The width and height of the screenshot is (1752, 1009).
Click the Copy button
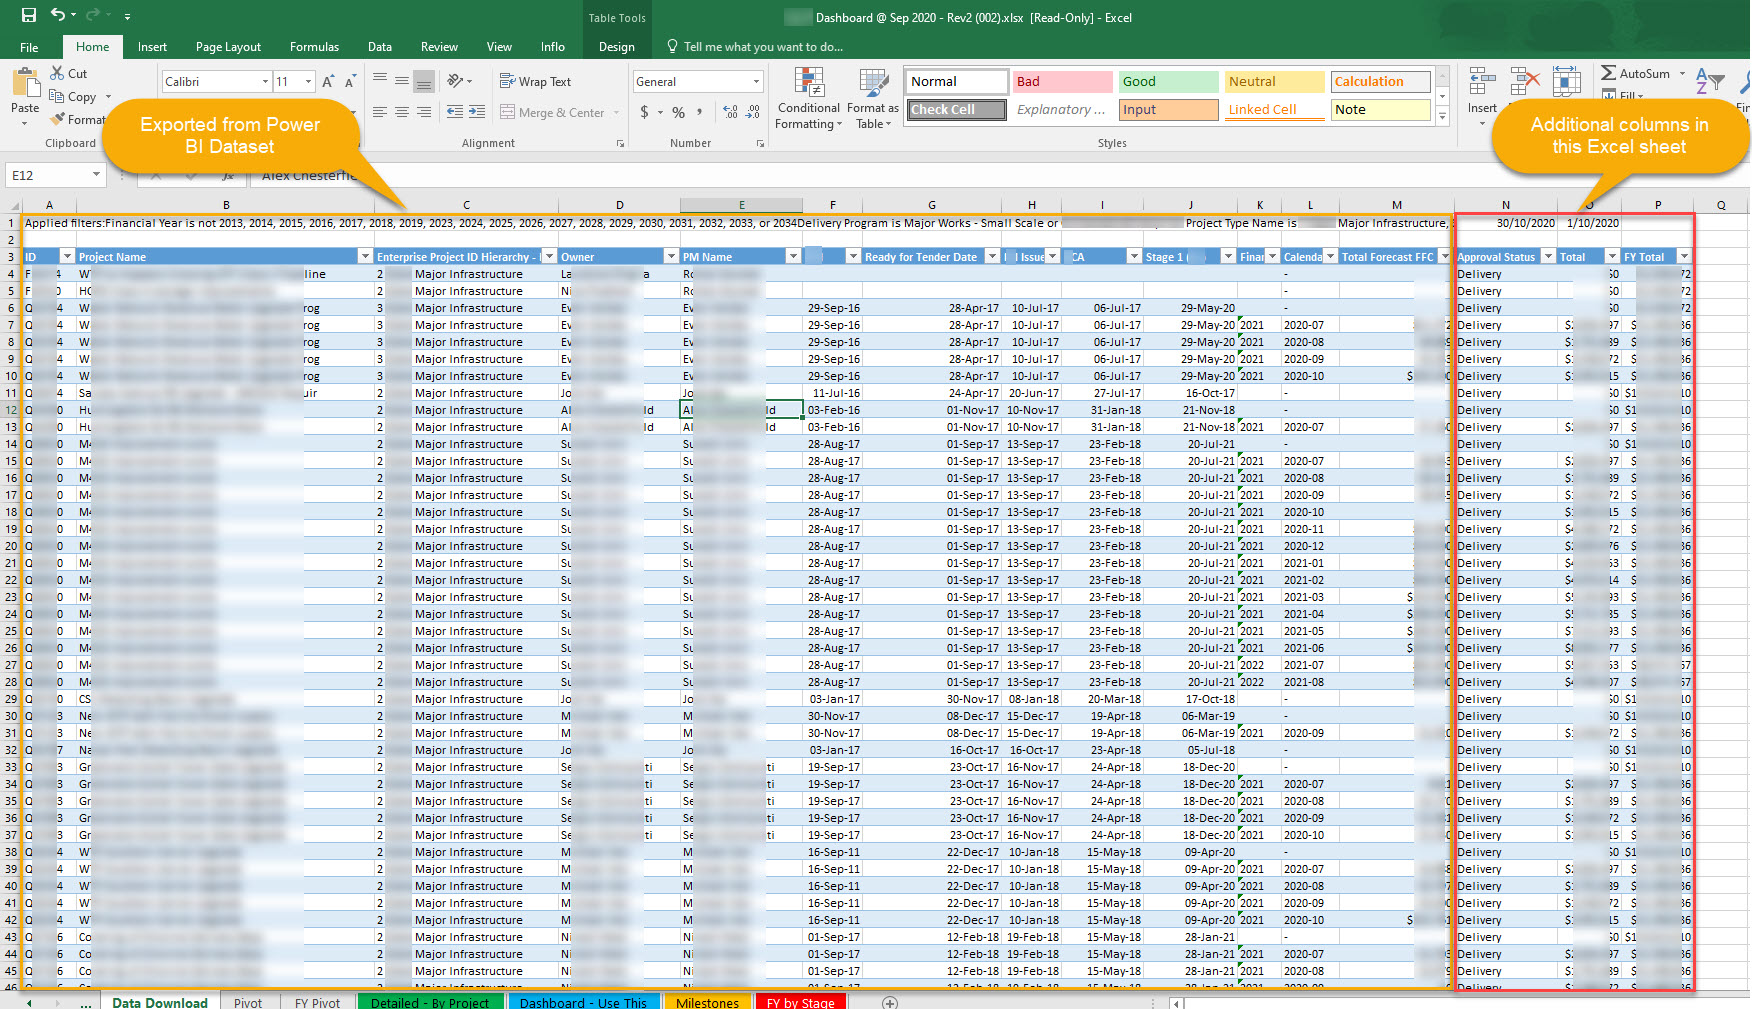coord(73,97)
